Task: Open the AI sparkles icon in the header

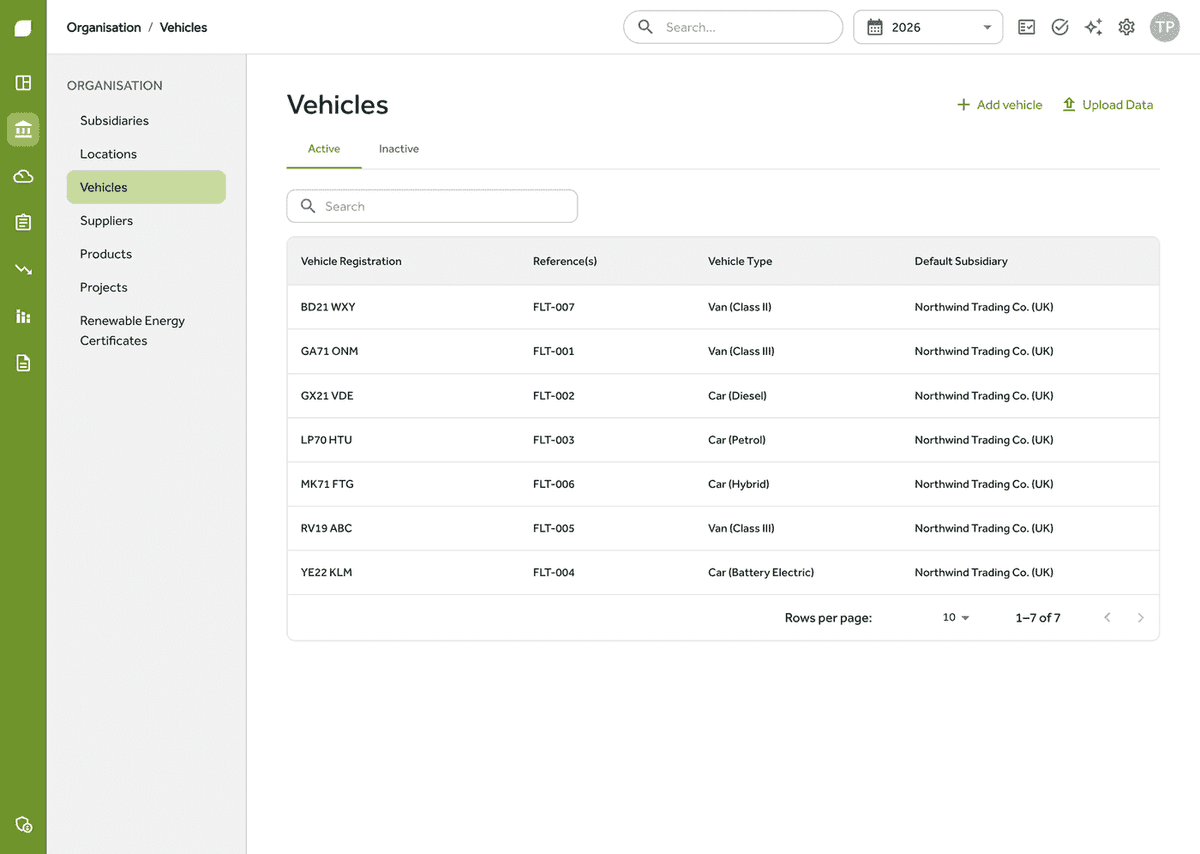Action: (1093, 27)
